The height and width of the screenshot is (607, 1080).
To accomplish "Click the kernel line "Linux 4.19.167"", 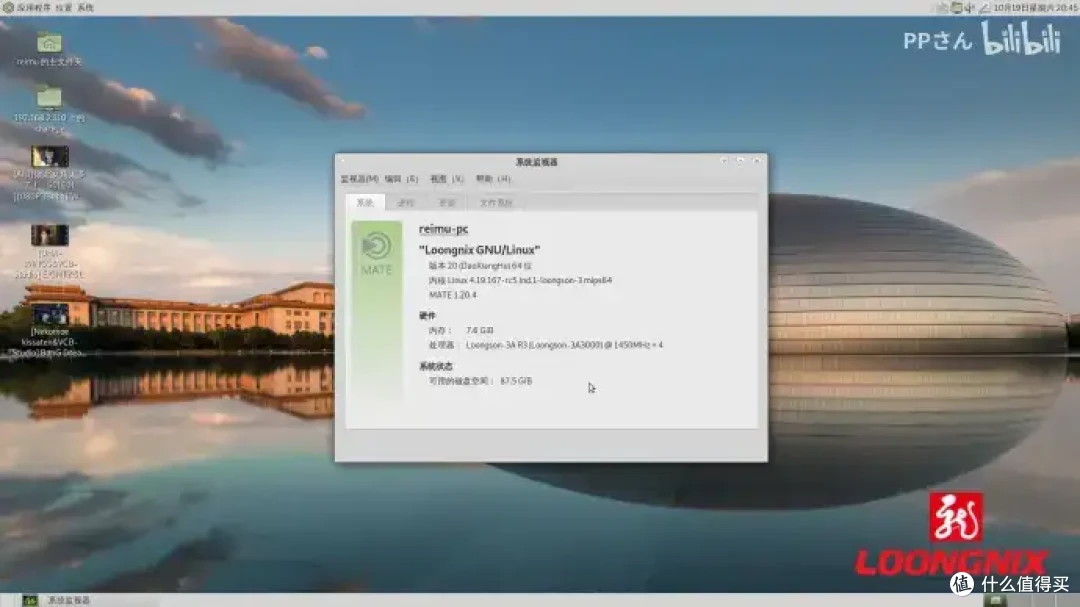I will click(520, 280).
